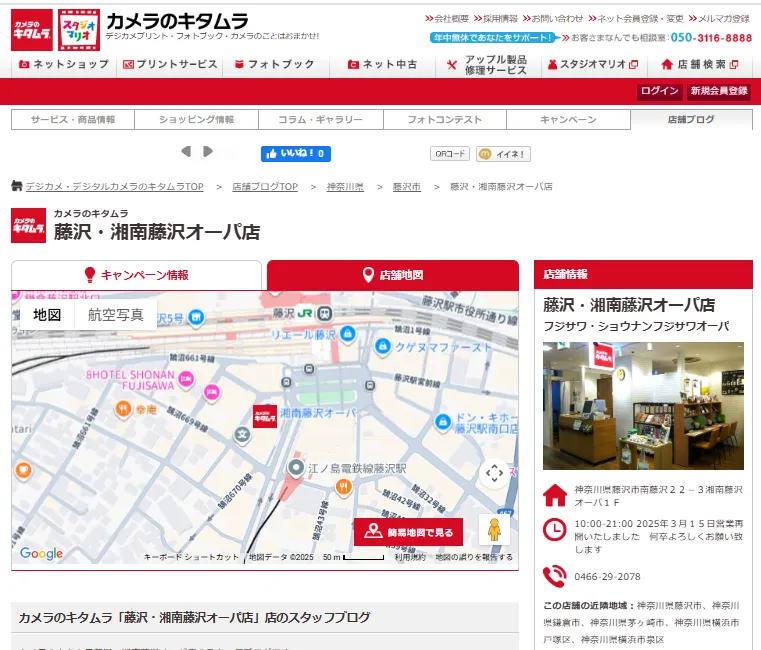The width and height of the screenshot is (761, 650).
Task: Switch to 店舗地図 tab
Action: (393, 275)
